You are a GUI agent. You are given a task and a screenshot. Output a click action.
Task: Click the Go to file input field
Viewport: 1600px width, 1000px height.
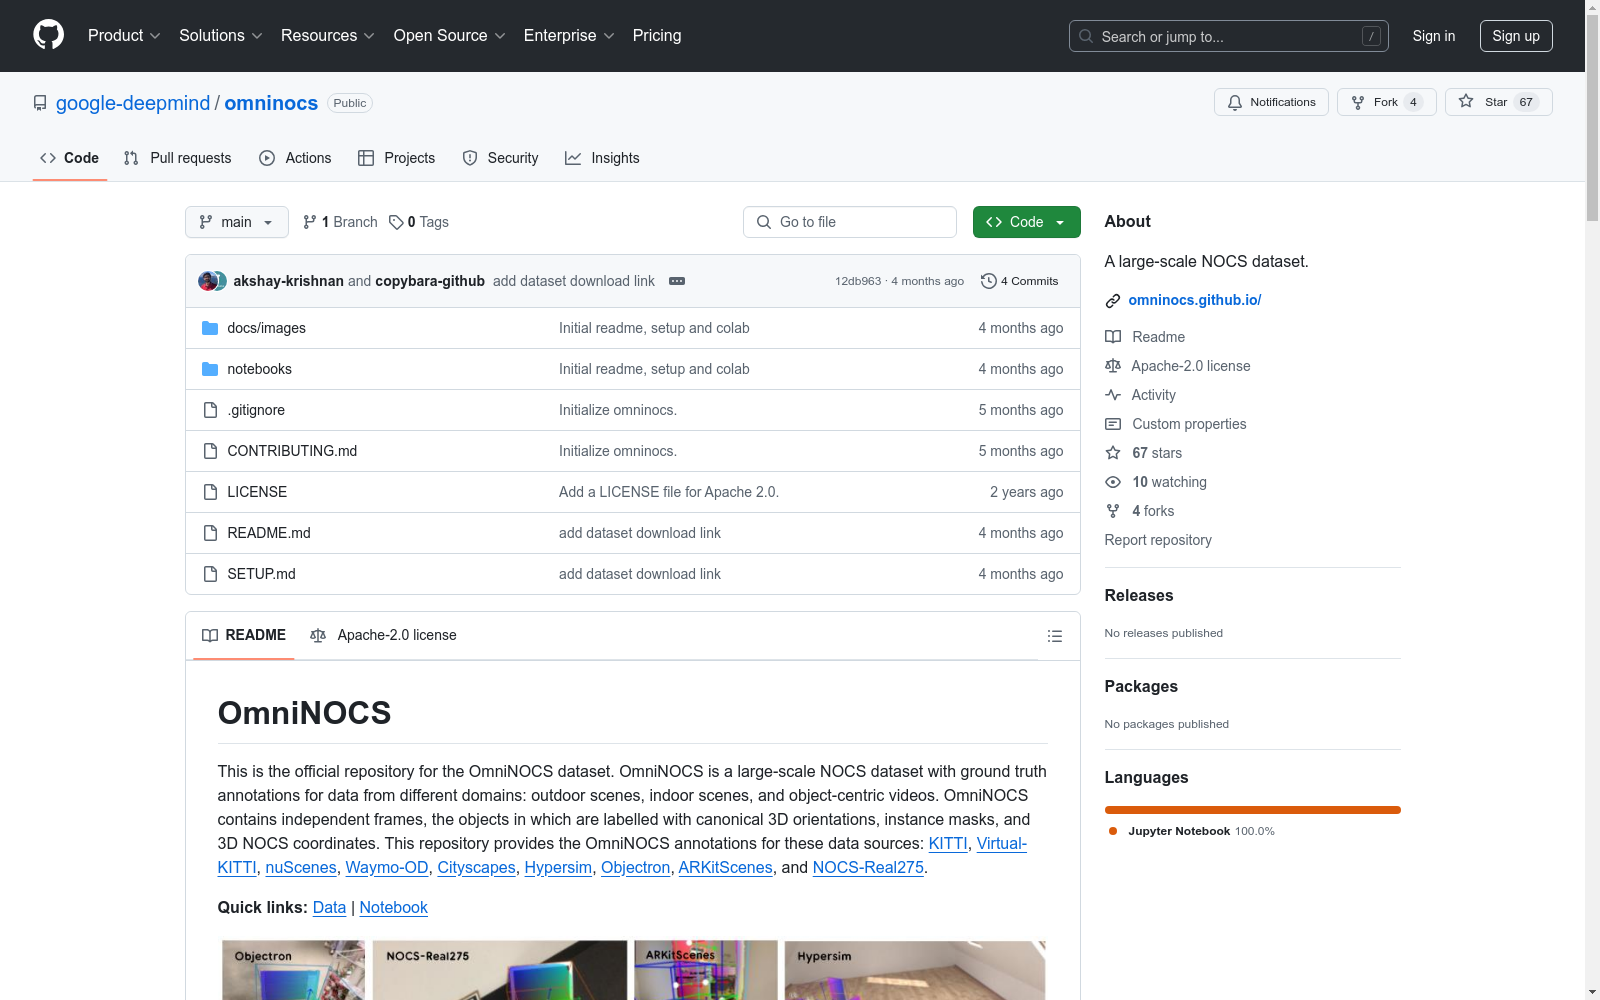850,222
